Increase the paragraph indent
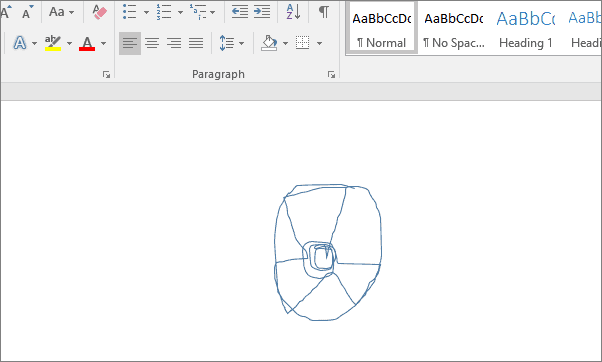The height and width of the screenshot is (362, 602). coord(262,12)
